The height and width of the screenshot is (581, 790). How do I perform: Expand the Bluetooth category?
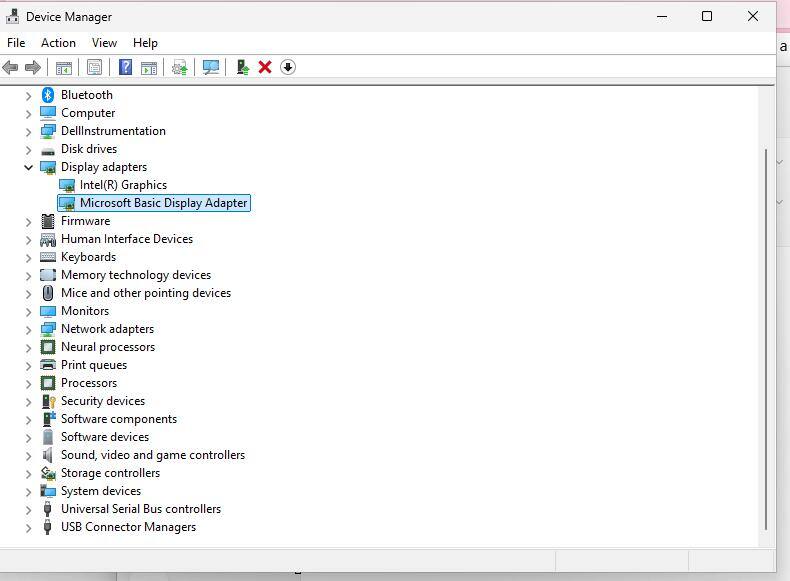point(29,95)
